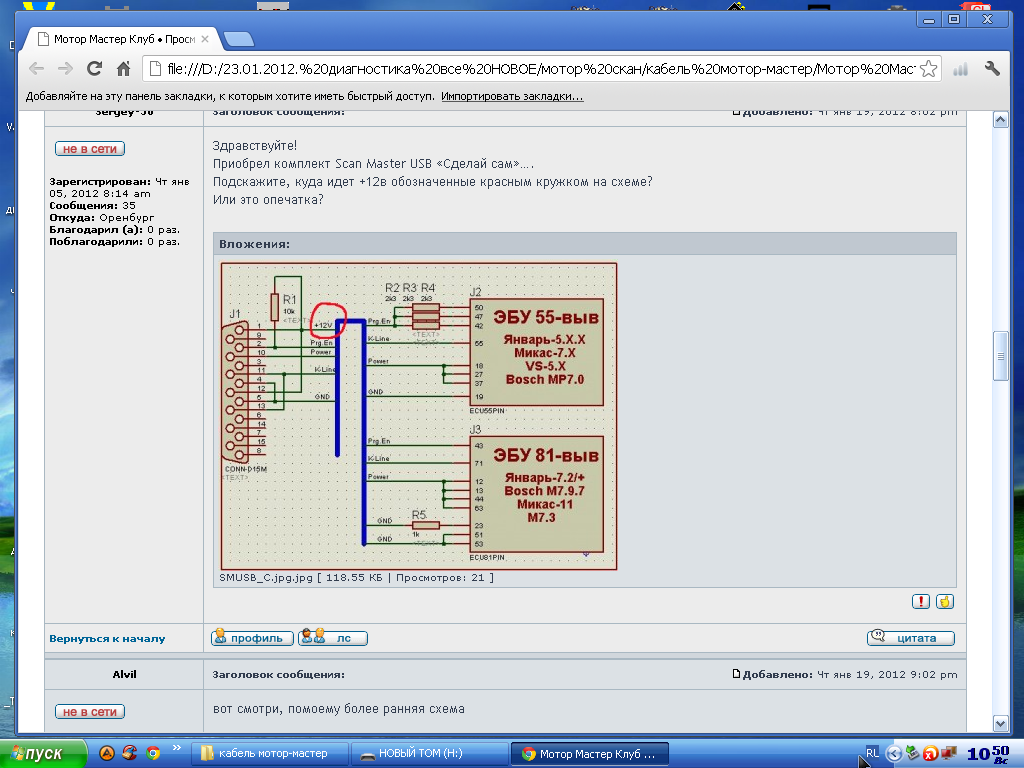The height and width of the screenshot is (768, 1024).
Task: Activate Мотор Мастер Клуб taskbar button
Action: pyautogui.click(x=589, y=754)
